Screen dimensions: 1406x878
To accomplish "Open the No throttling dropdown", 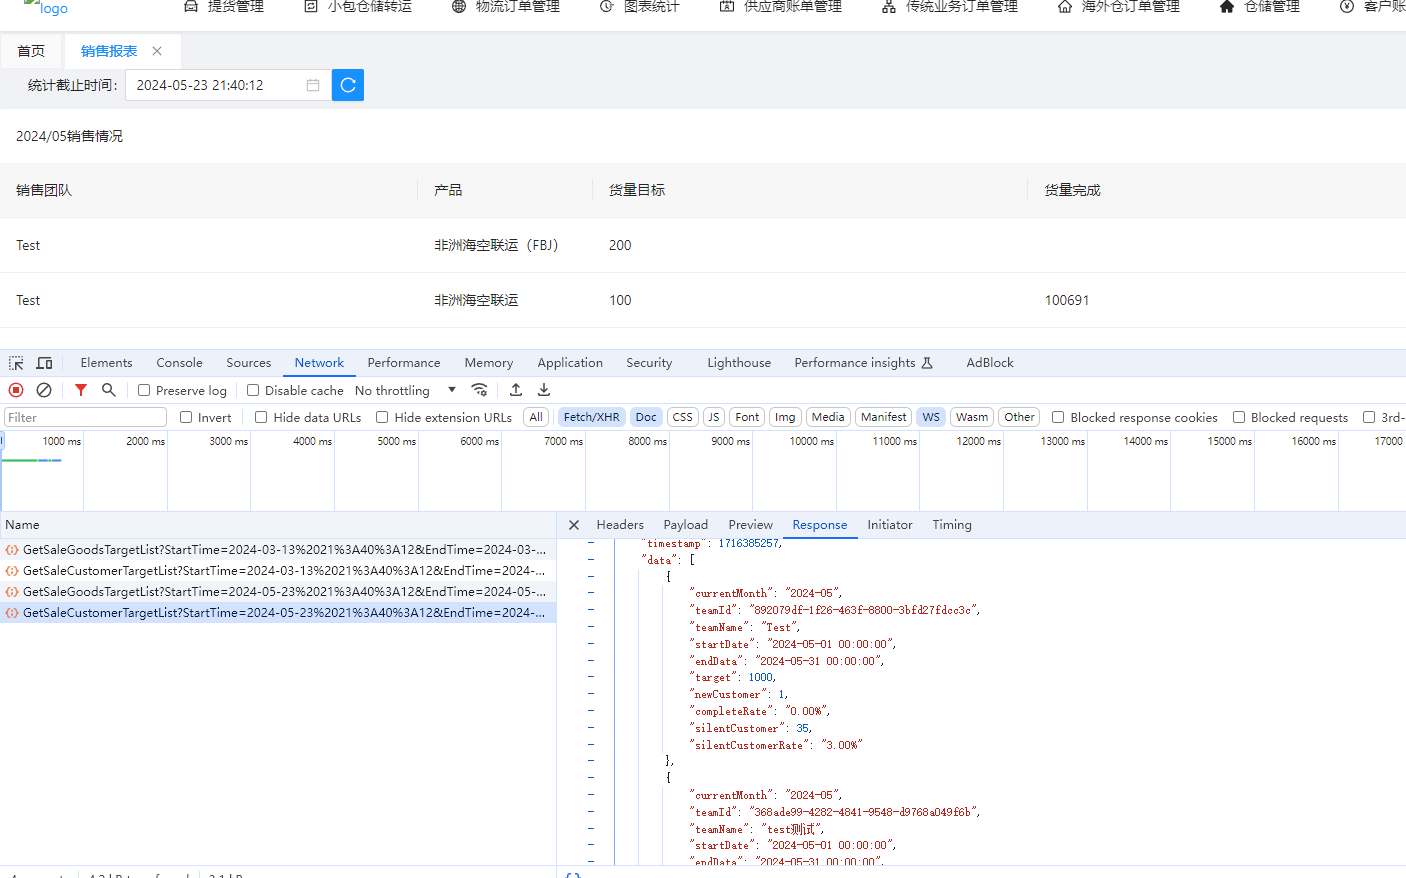I will (x=405, y=390).
